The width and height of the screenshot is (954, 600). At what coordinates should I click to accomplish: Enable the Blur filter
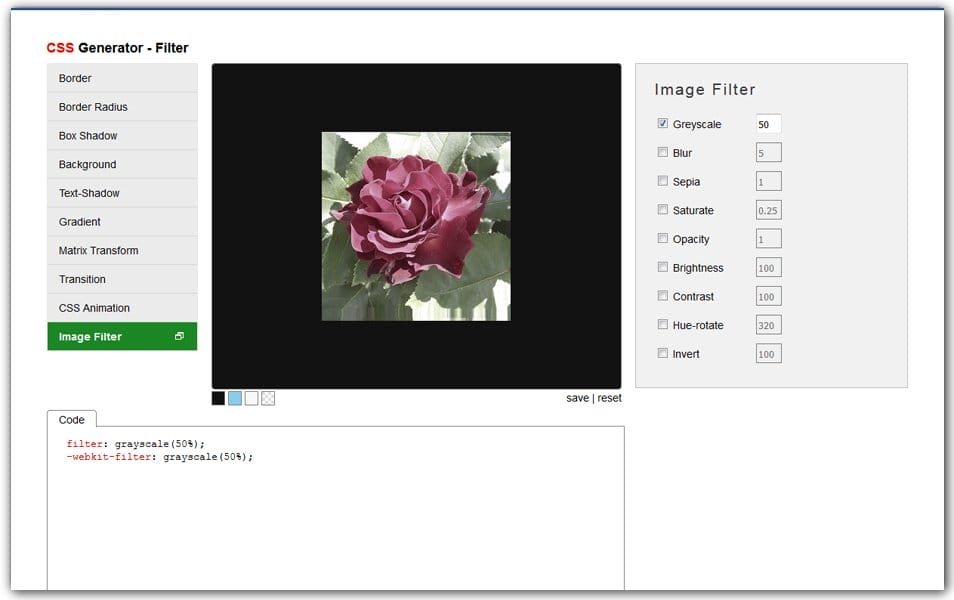[663, 152]
